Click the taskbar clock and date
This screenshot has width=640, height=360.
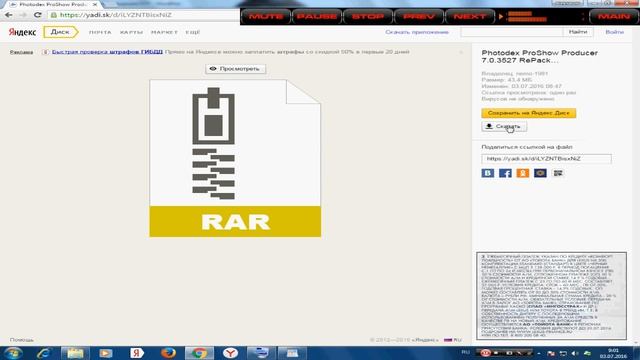click(x=613, y=353)
